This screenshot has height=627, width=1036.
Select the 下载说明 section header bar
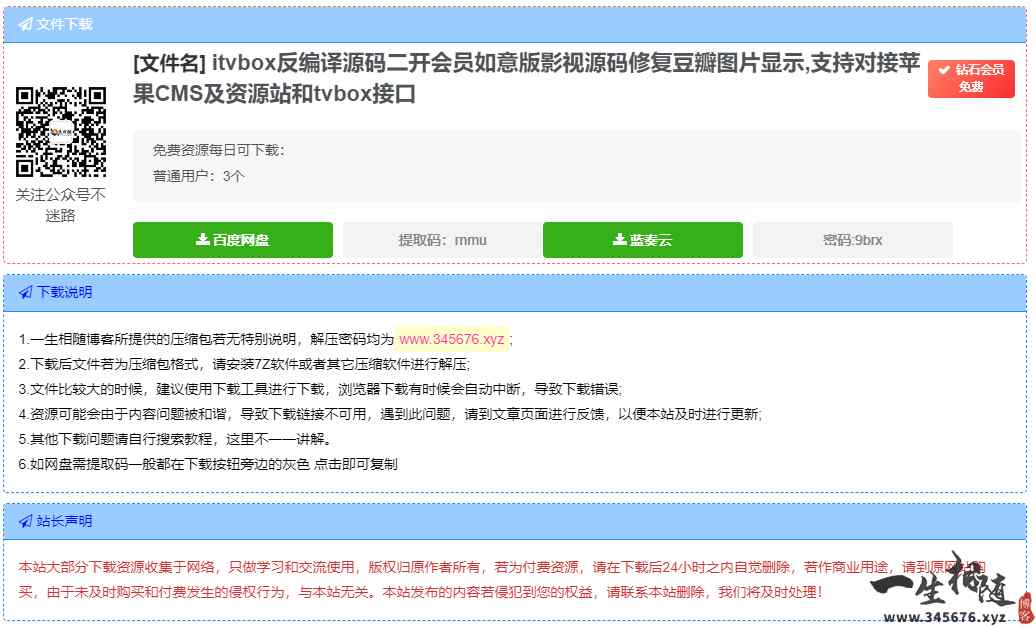[x=518, y=293]
